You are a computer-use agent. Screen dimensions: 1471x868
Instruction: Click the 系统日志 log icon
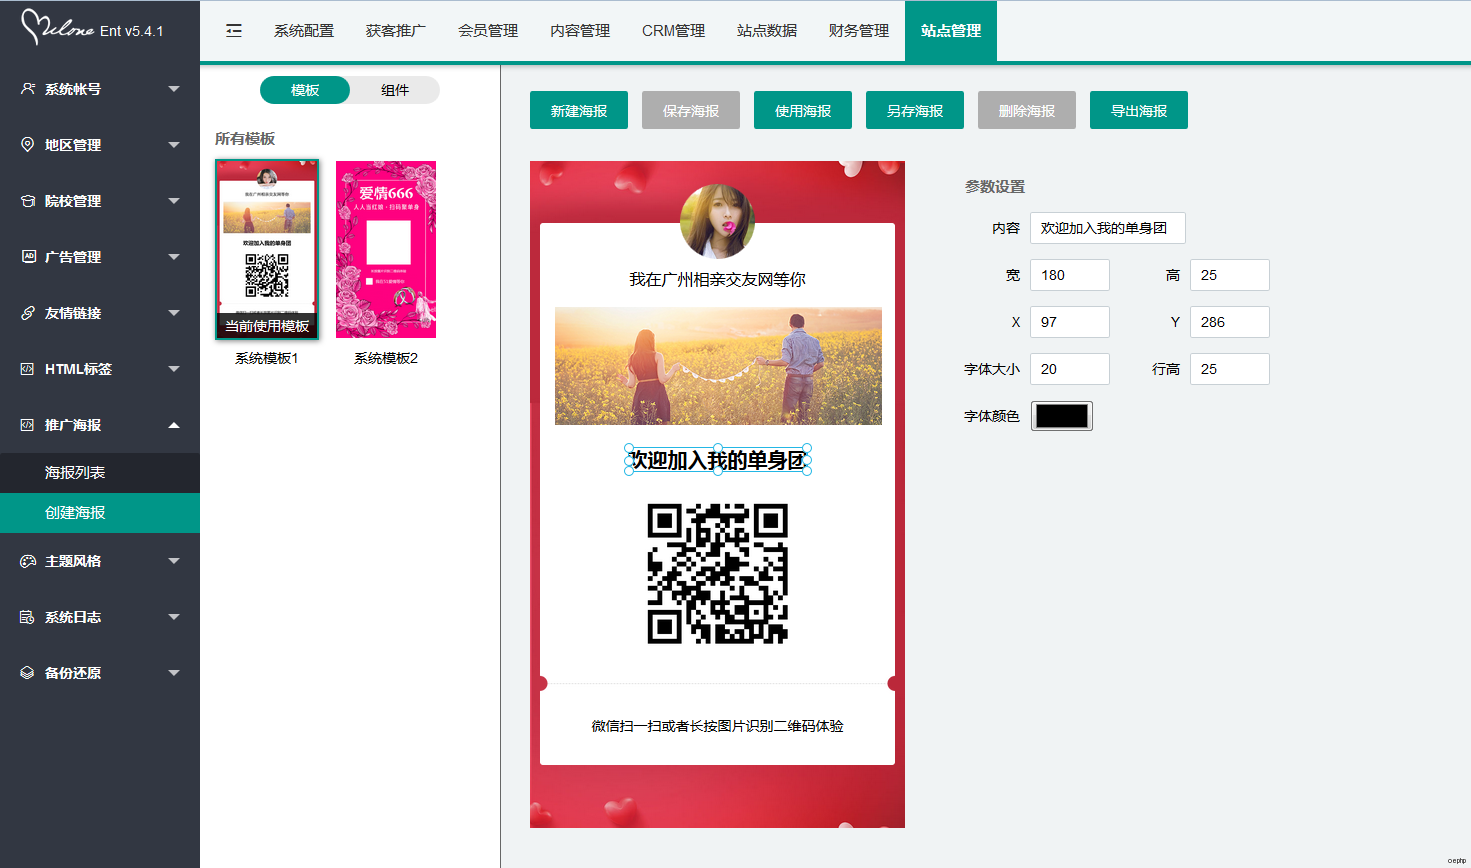tap(28, 617)
